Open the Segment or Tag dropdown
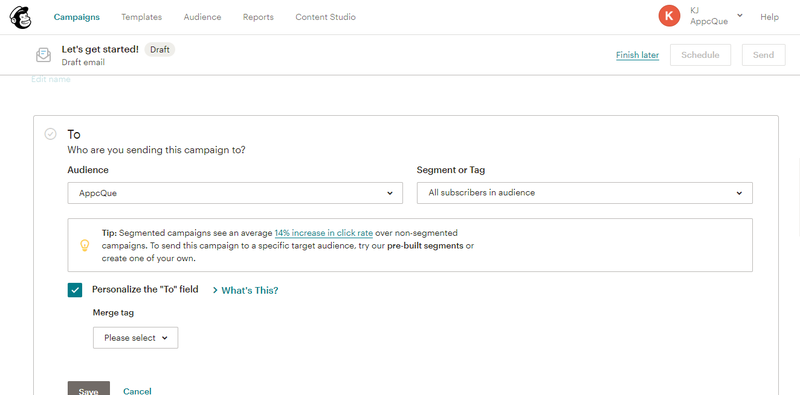The height and width of the screenshot is (395, 800). pyautogui.click(x=584, y=193)
